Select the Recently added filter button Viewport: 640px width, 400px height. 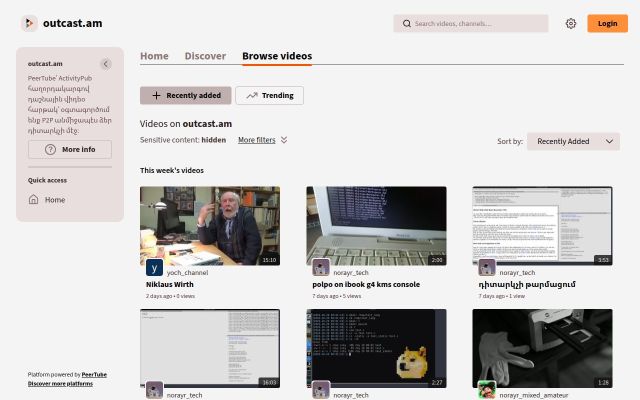click(186, 96)
